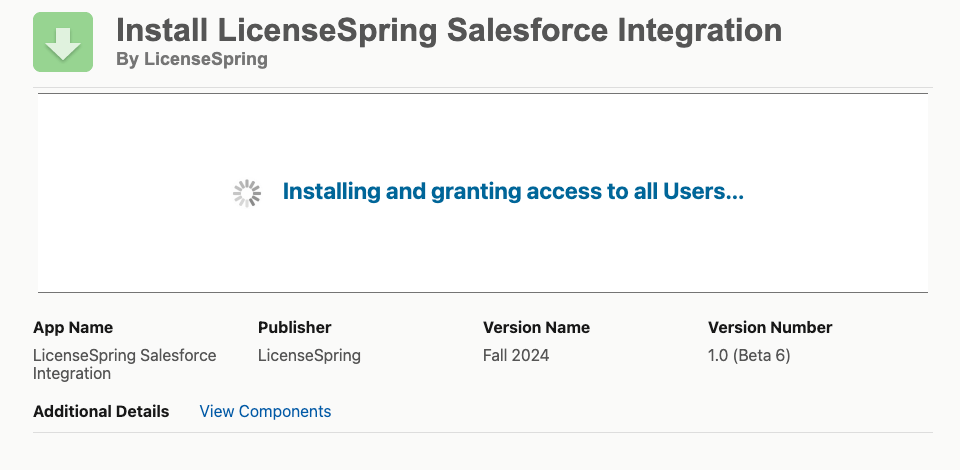Screen dimensions: 960x470
Task: Click the Installing and granting access message
Action: coord(513,192)
